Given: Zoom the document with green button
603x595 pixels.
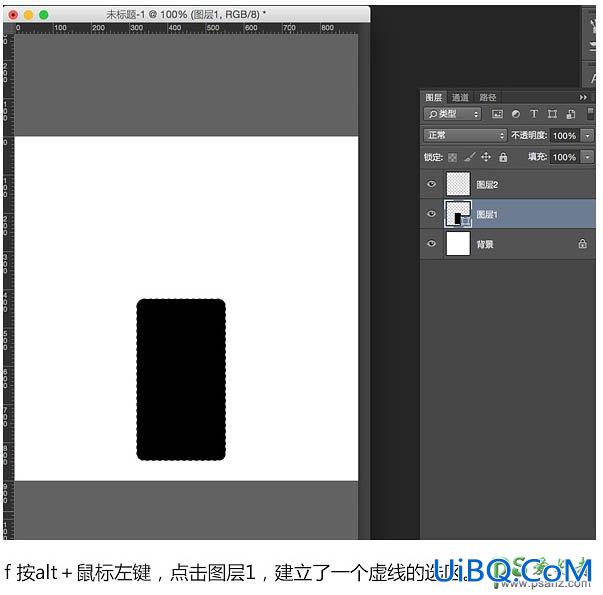Looking at the screenshot, I should tap(44, 15).
